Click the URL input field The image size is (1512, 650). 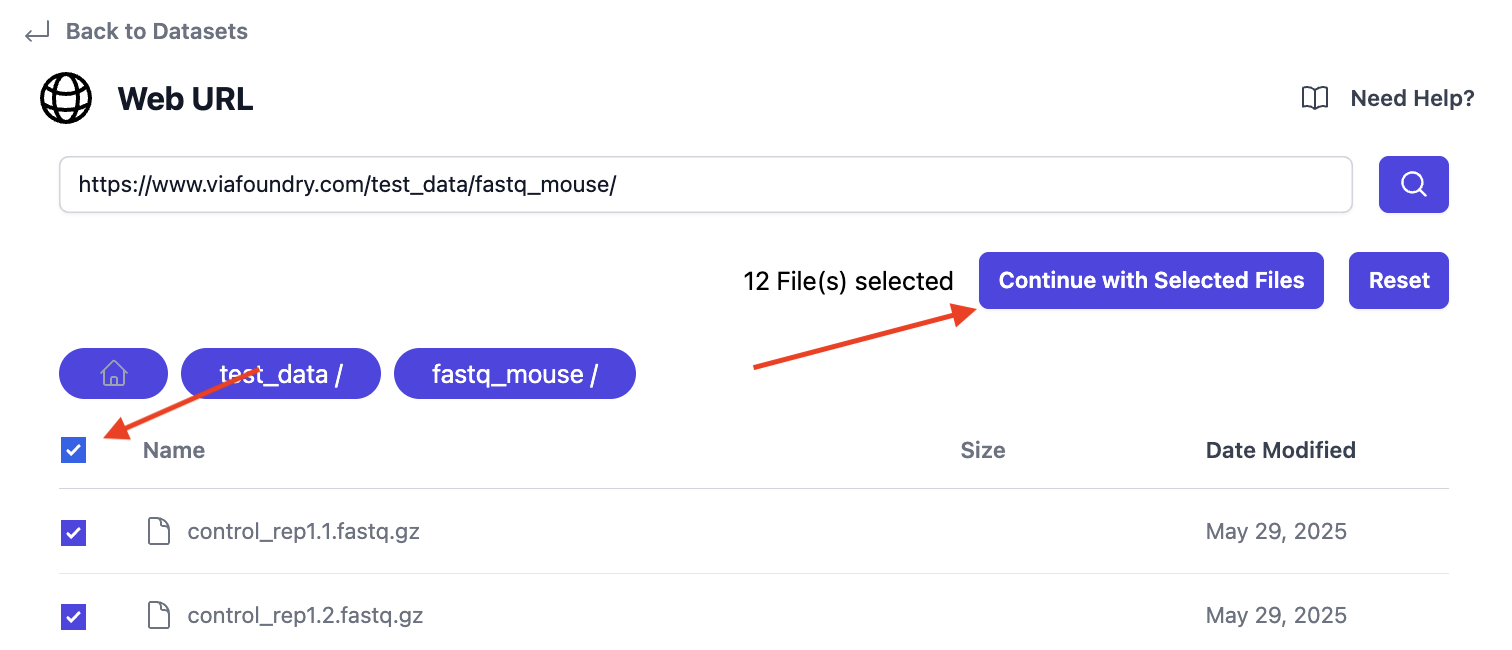point(700,184)
